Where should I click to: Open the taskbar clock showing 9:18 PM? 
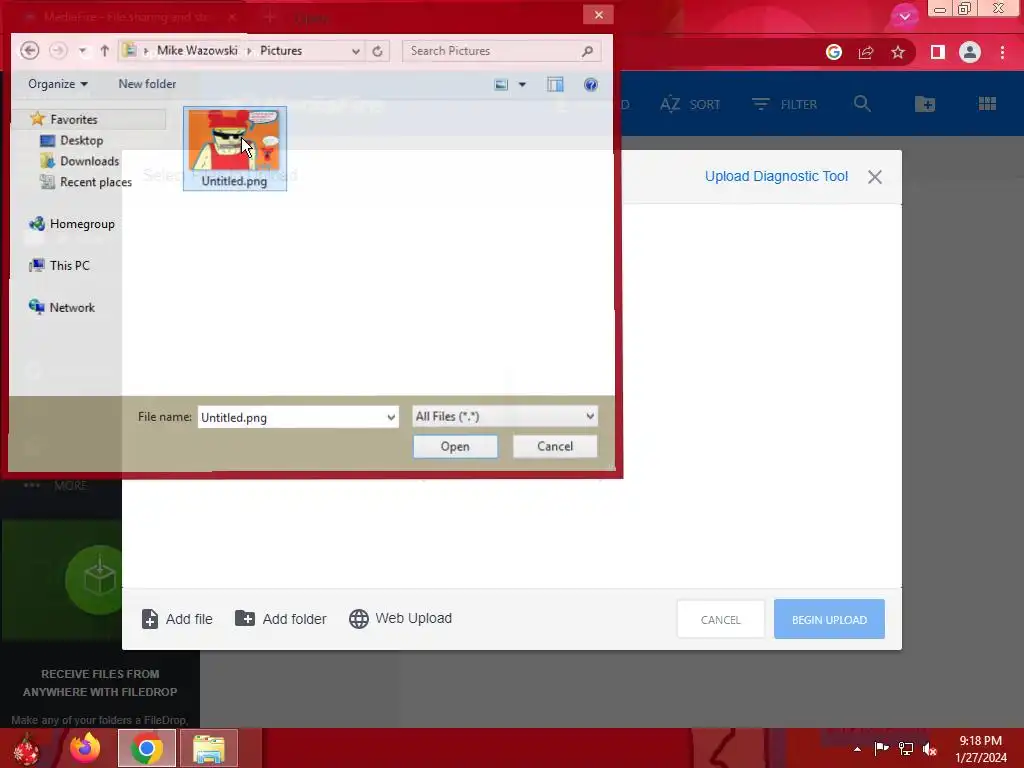pyautogui.click(x=981, y=749)
